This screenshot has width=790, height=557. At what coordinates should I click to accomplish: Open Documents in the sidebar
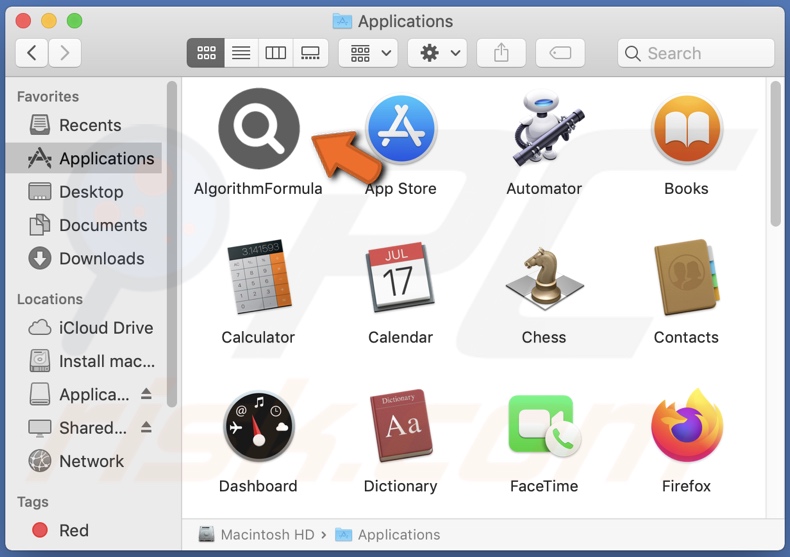[84, 225]
